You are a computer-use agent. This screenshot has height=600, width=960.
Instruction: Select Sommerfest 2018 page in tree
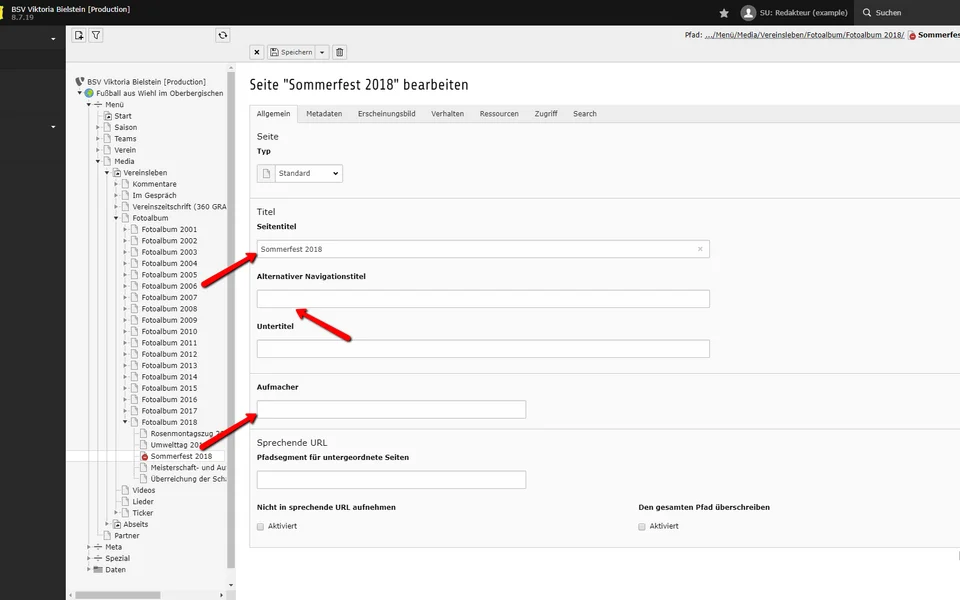[181, 456]
